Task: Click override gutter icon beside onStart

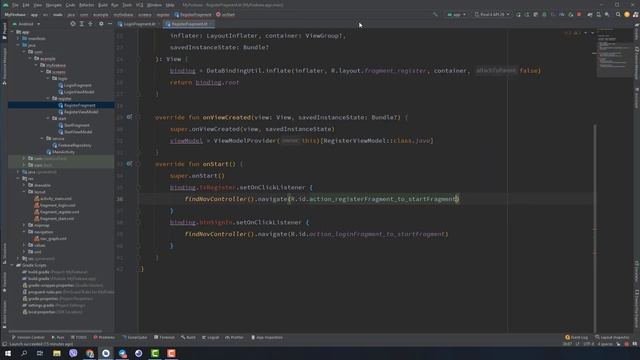Action: (129, 164)
